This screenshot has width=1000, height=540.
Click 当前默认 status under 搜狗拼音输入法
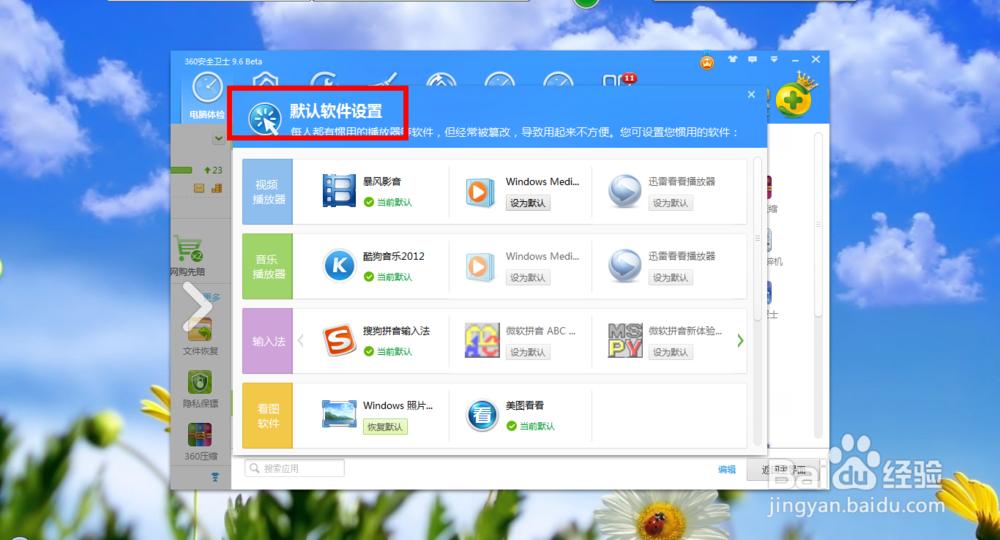pos(388,351)
